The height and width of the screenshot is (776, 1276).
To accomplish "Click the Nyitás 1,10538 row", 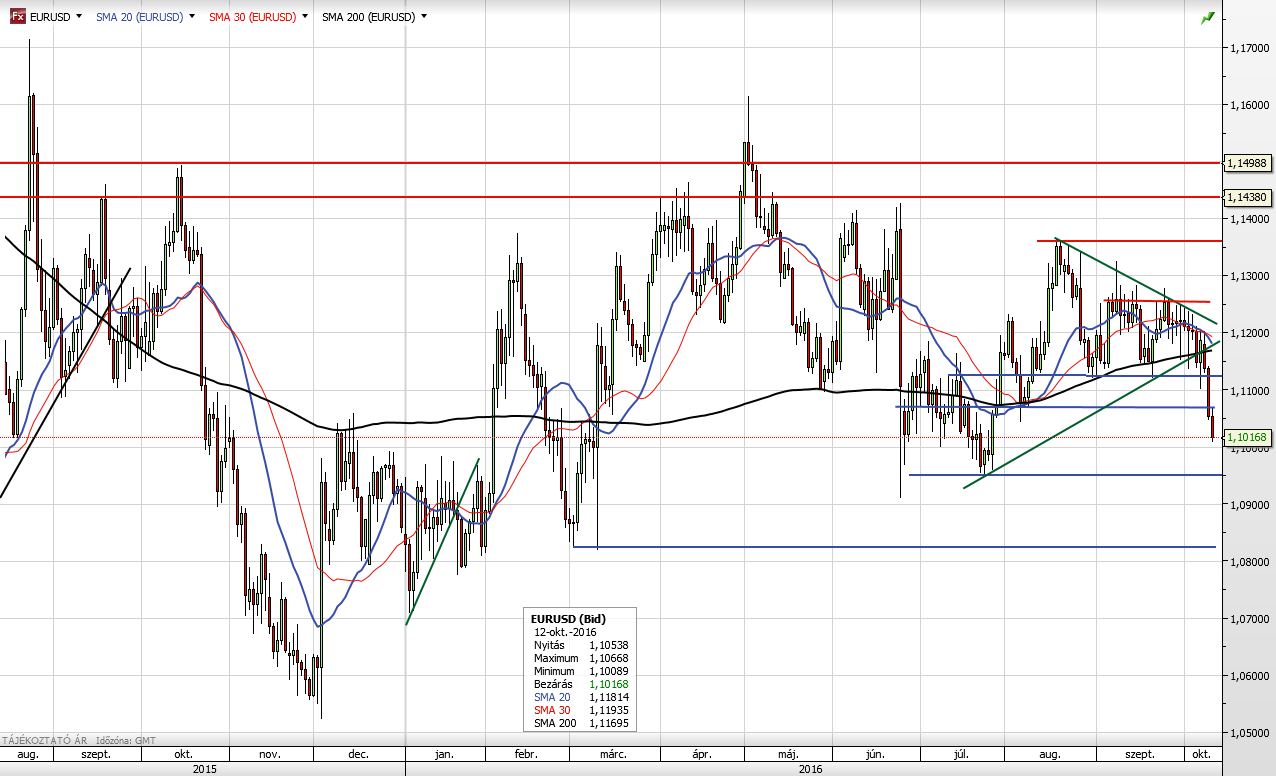I will [580, 645].
